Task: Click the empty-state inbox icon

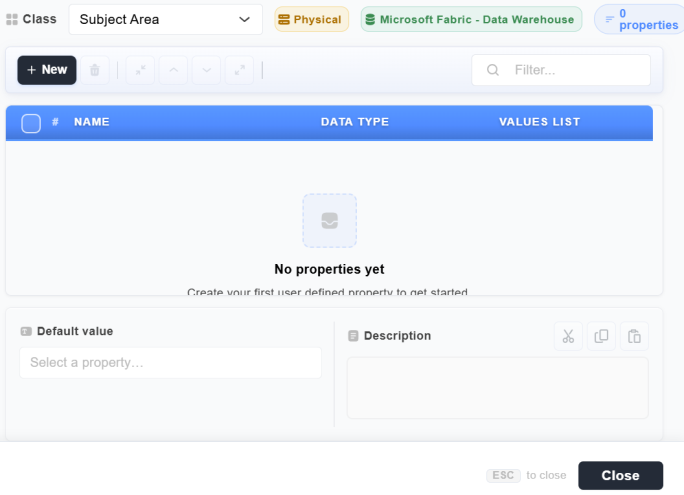Action: pyautogui.click(x=330, y=221)
